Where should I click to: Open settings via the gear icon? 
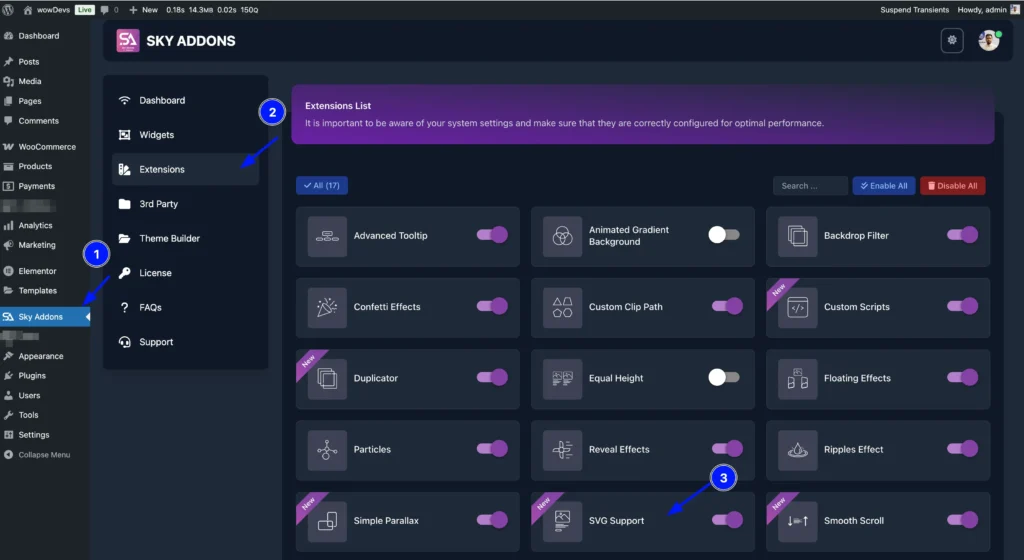click(952, 40)
